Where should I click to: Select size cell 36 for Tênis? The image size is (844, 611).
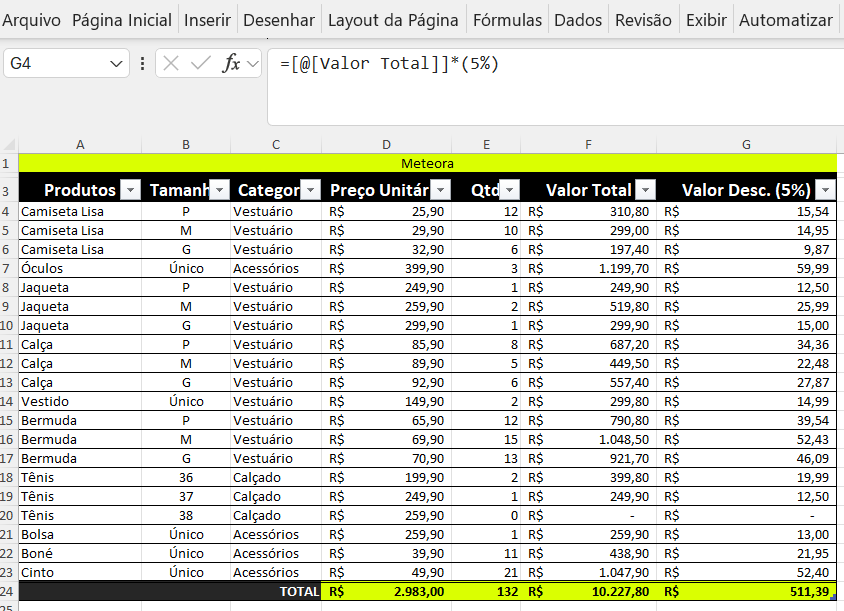click(186, 477)
